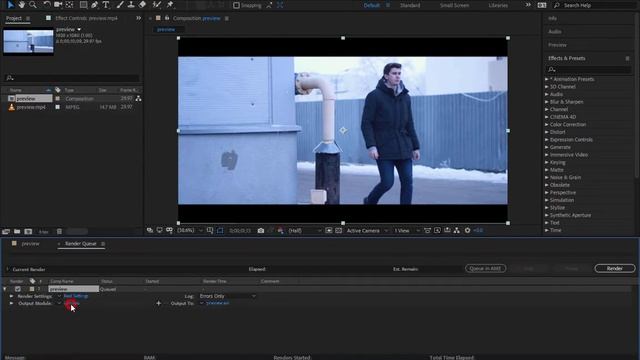Select the Roto Brush tool
This screenshot has width=640, height=360.
coord(157,5)
